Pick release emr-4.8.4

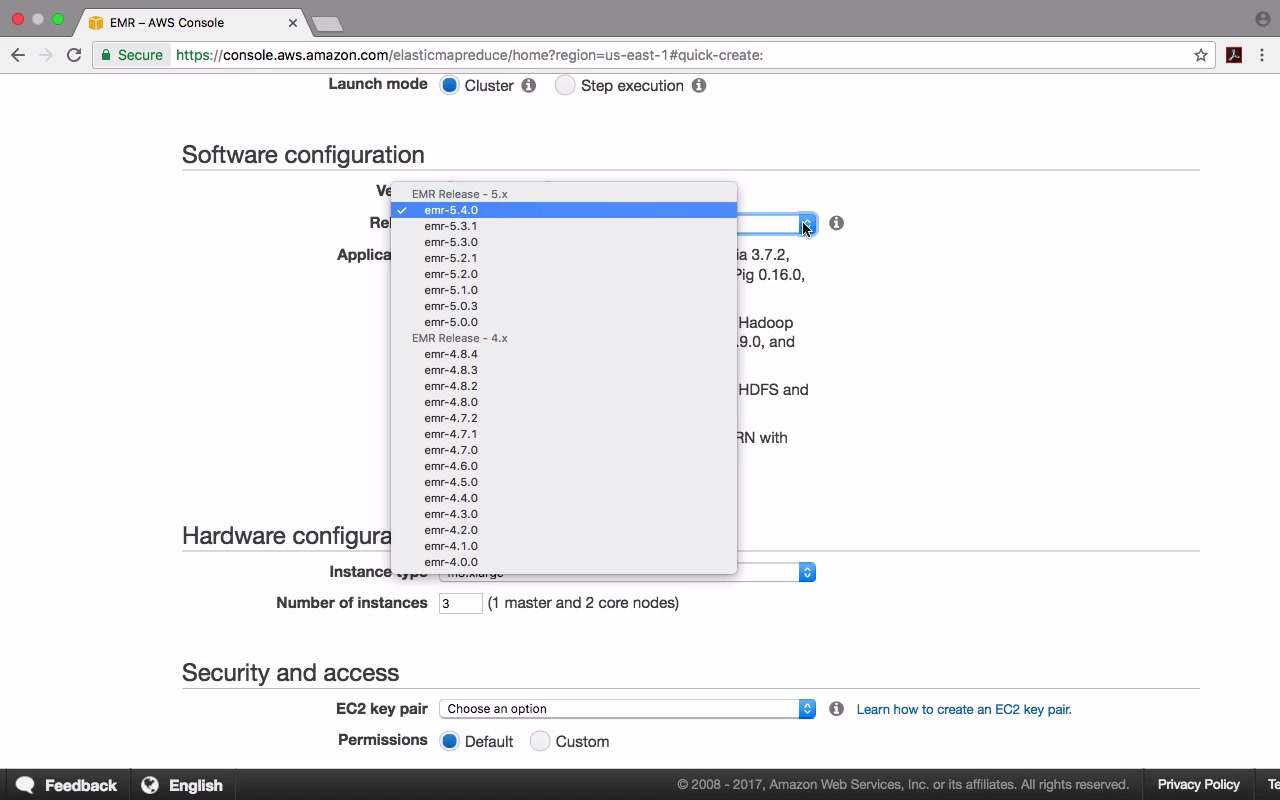[564, 354]
